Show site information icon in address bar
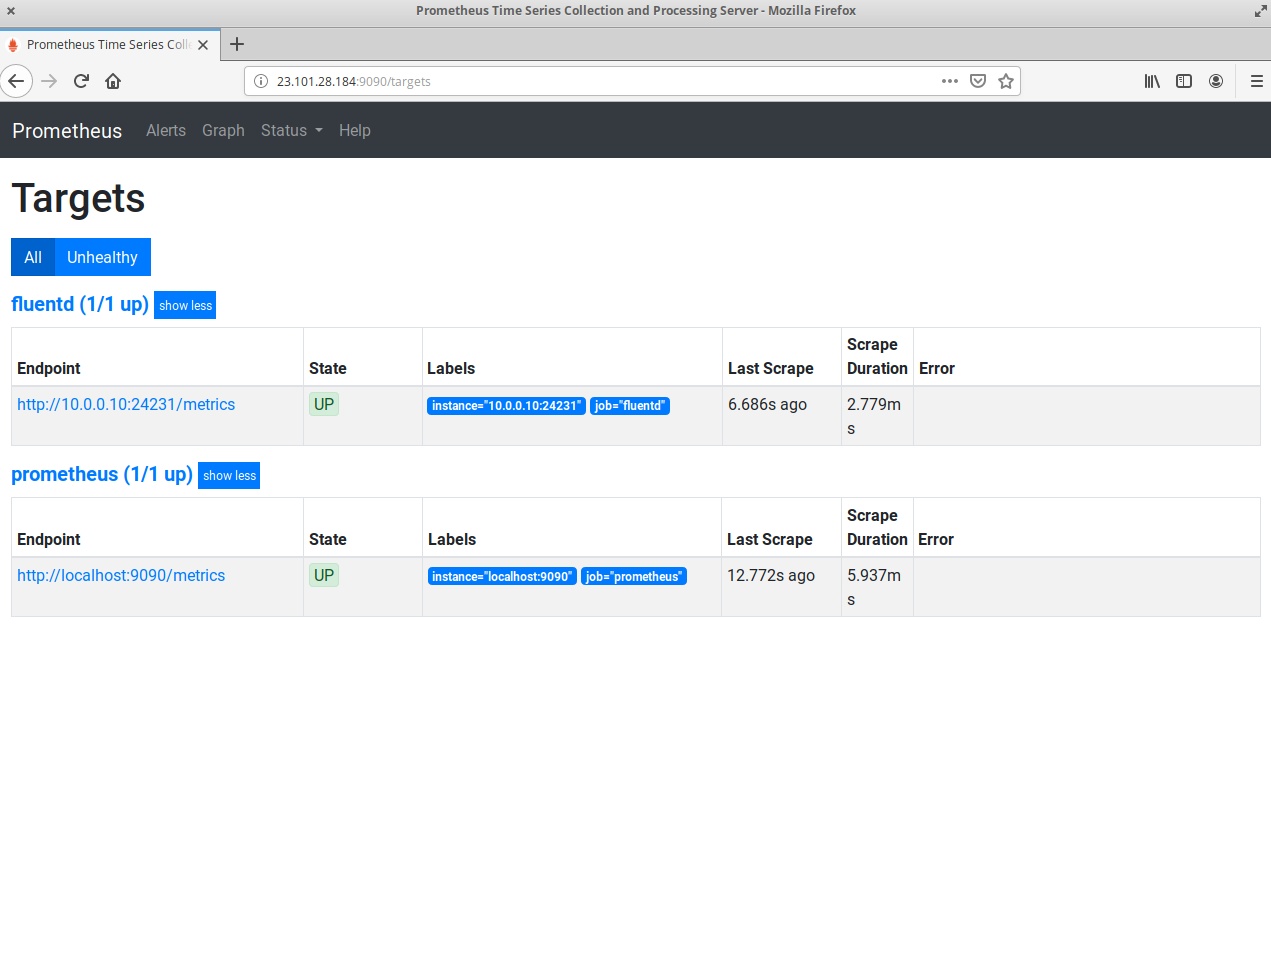This screenshot has height=973, width=1271. [x=261, y=81]
